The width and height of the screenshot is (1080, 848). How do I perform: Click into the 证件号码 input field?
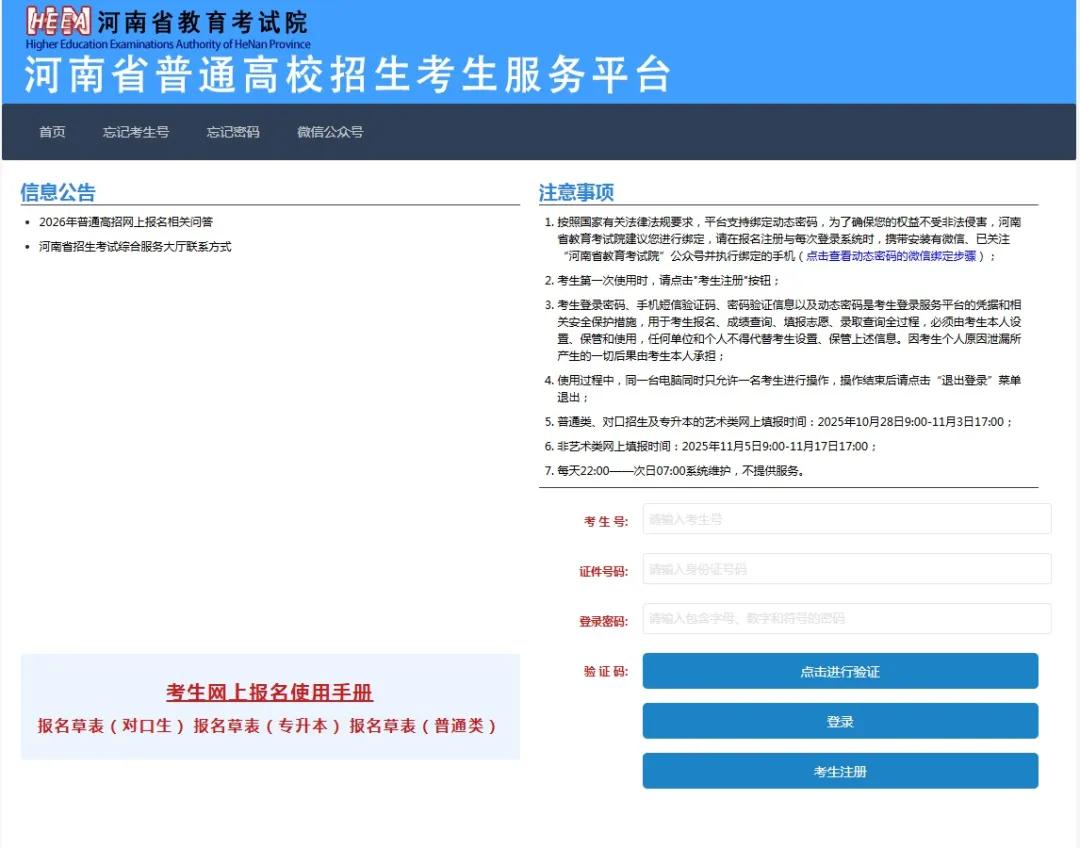tap(846, 569)
